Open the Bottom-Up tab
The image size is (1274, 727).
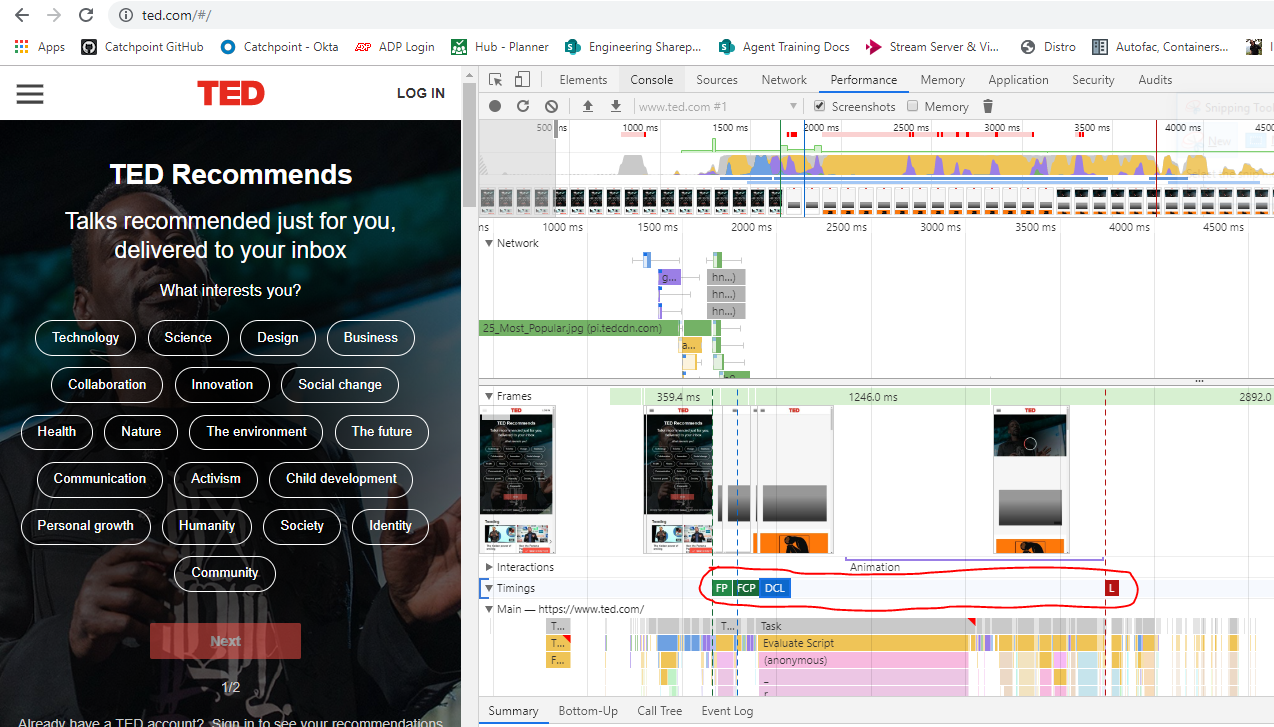(x=588, y=711)
